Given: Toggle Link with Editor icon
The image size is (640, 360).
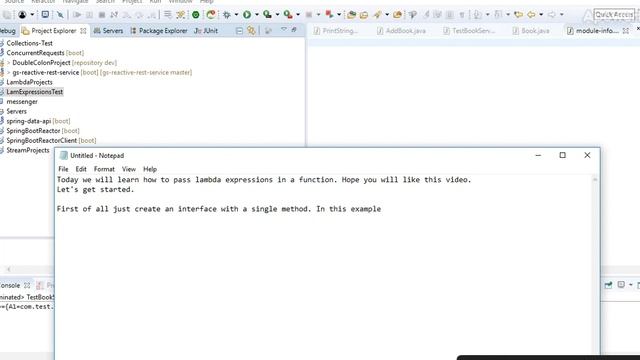Looking at the screenshot, I should [x=251, y=31].
